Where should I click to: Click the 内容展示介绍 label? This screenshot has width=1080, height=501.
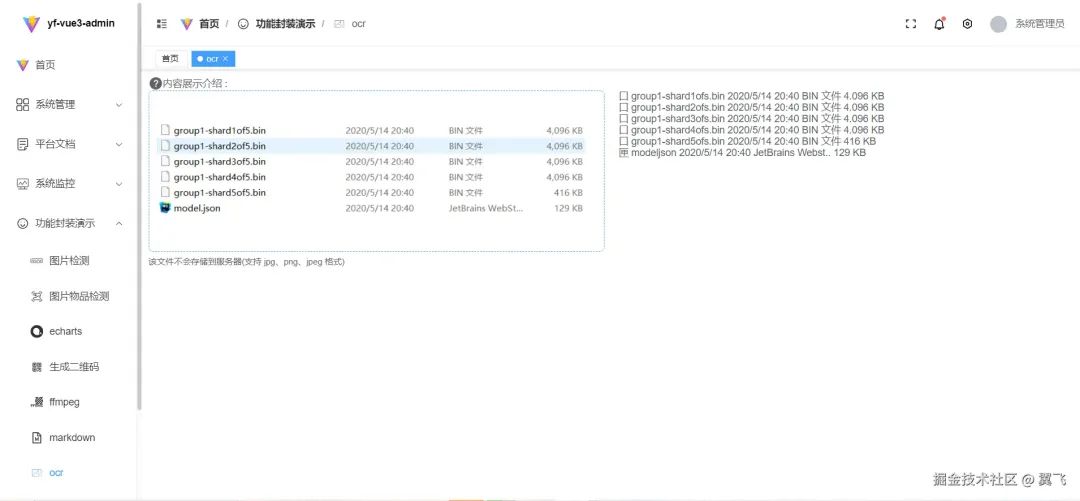pyautogui.click(x=195, y=83)
